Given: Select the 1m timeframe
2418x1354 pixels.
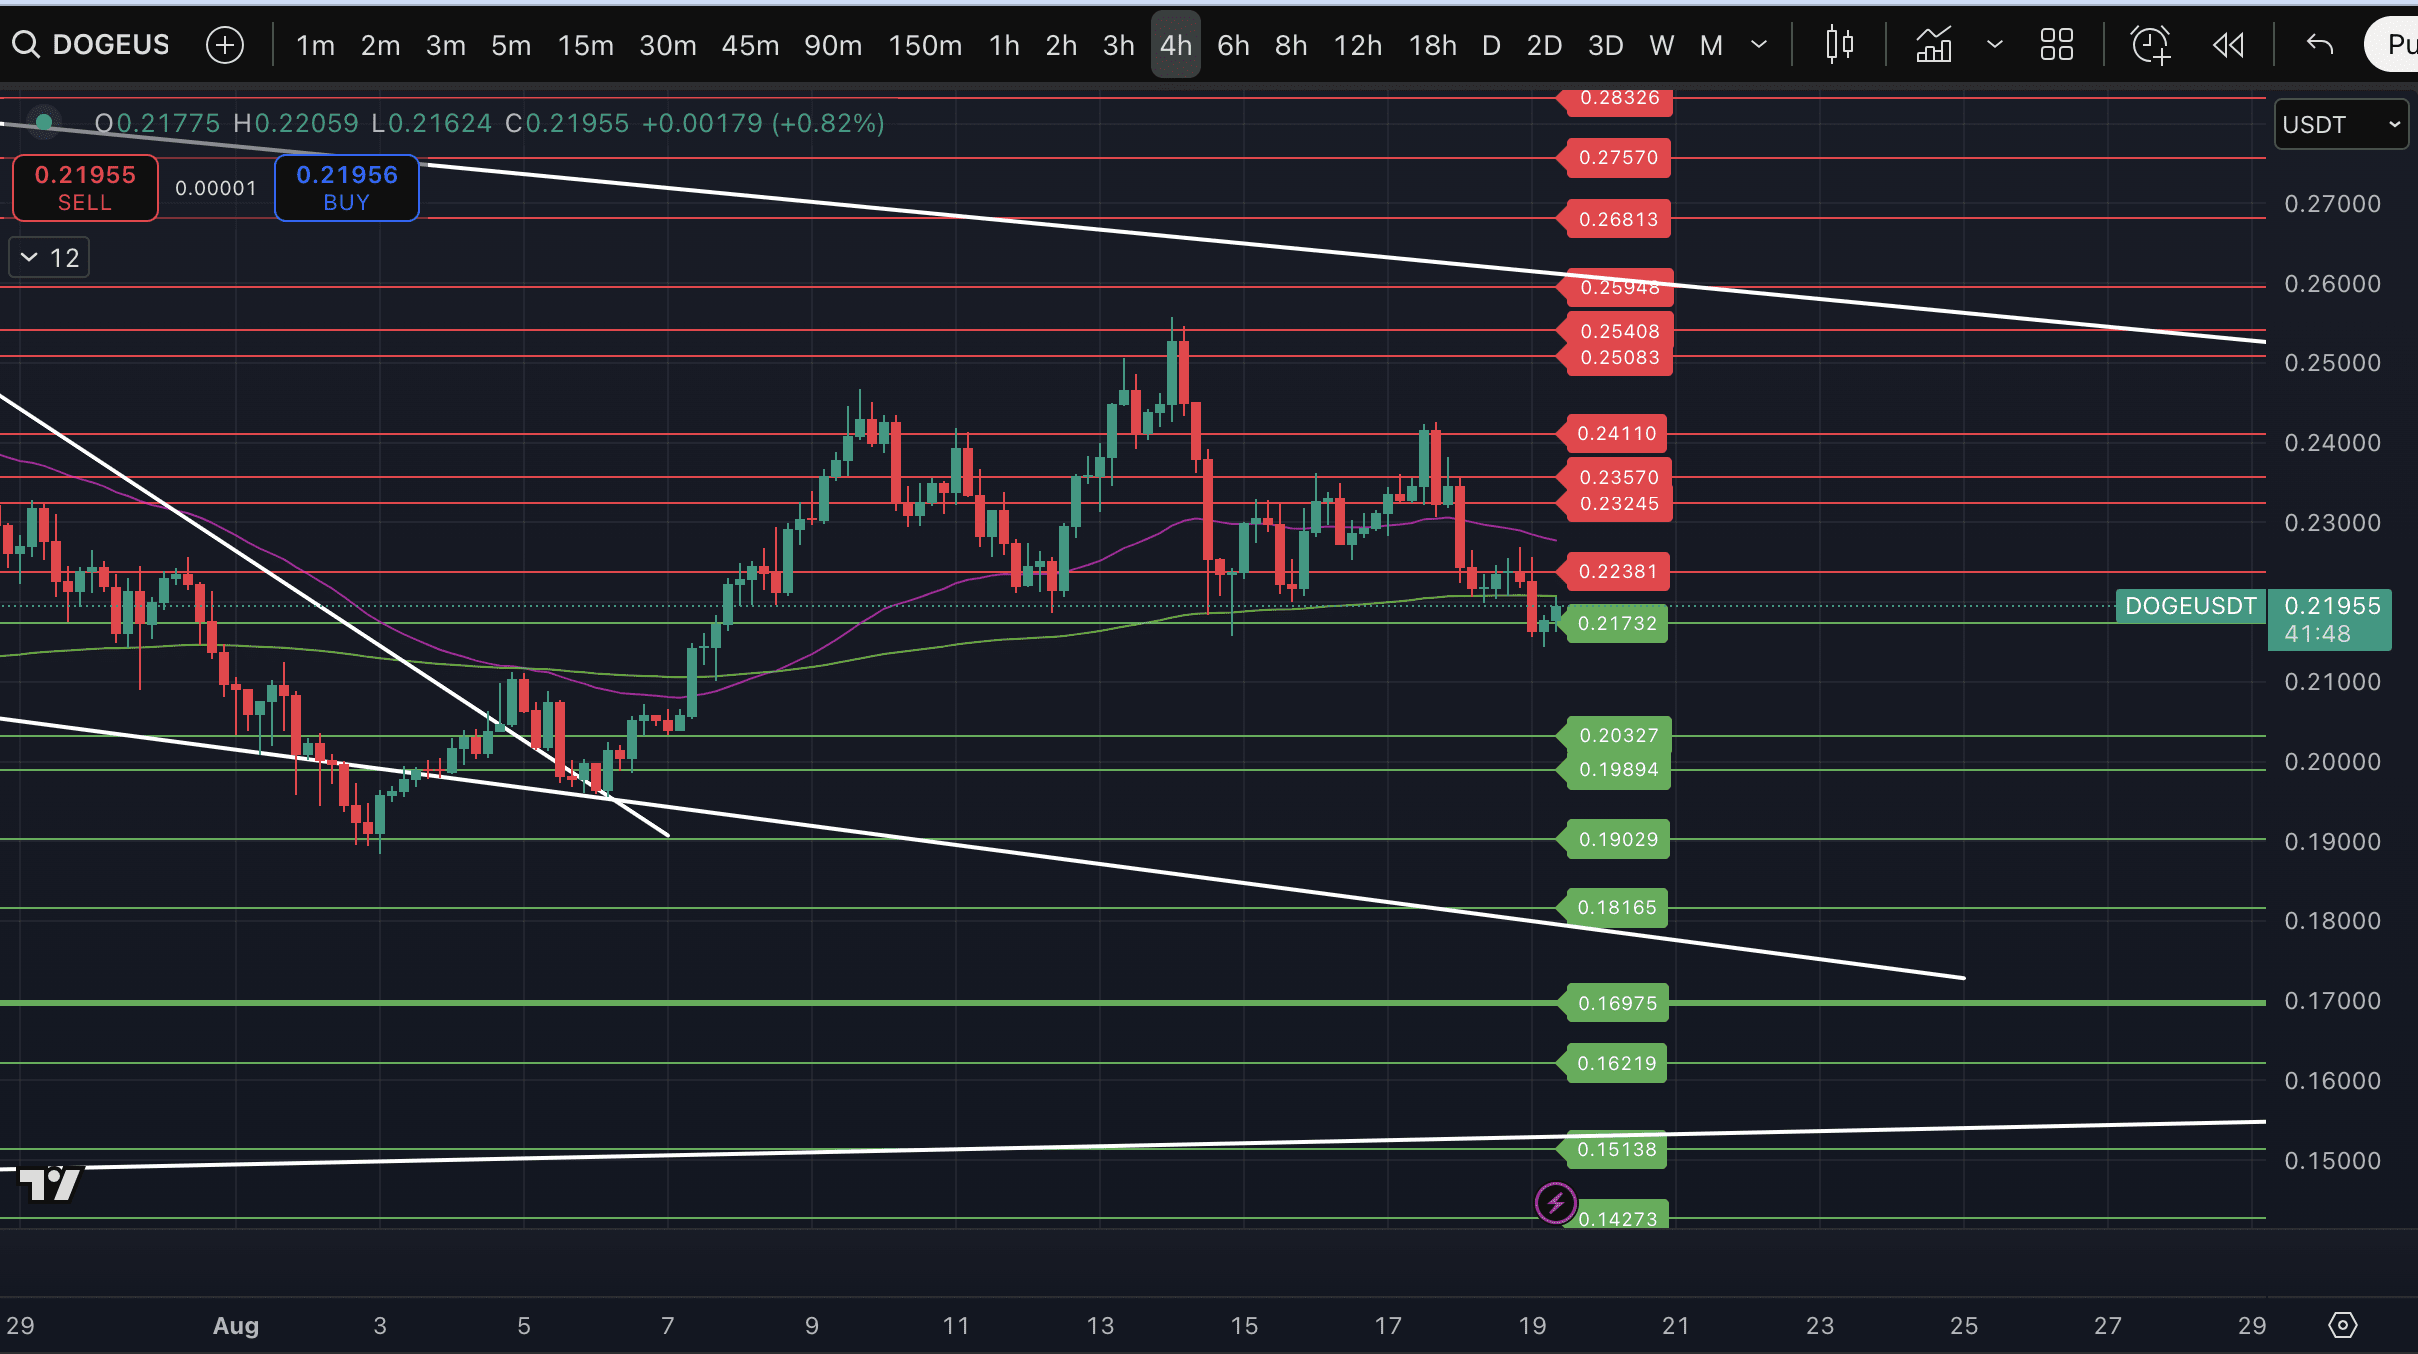Looking at the screenshot, I should (316, 45).
